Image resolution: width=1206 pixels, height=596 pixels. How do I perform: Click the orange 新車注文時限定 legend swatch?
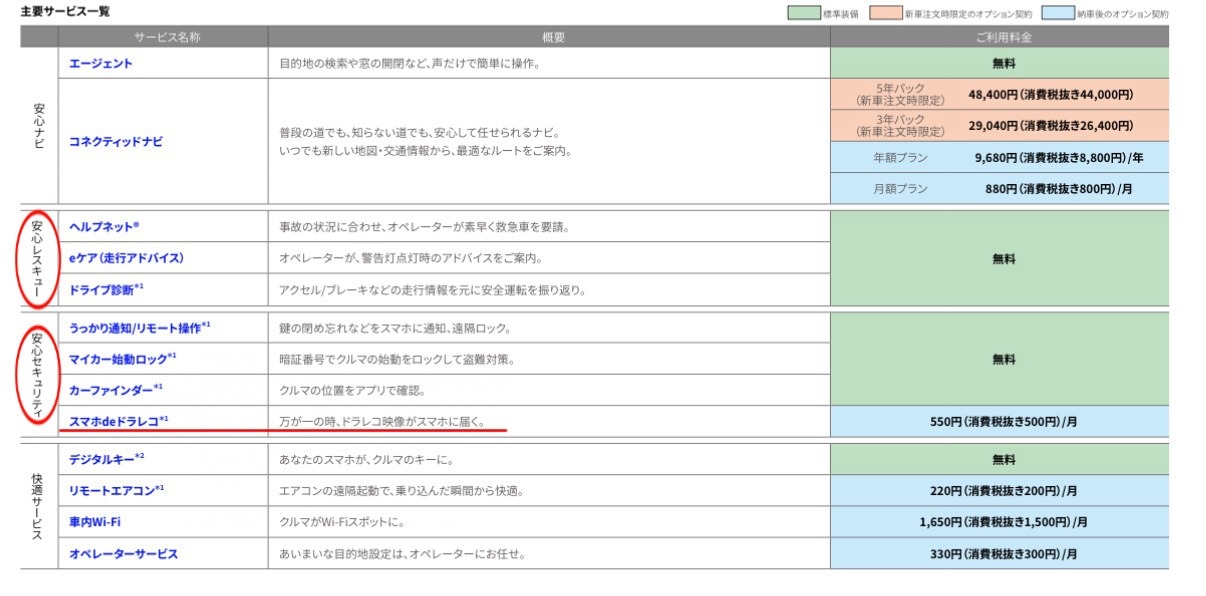[885, 14]
